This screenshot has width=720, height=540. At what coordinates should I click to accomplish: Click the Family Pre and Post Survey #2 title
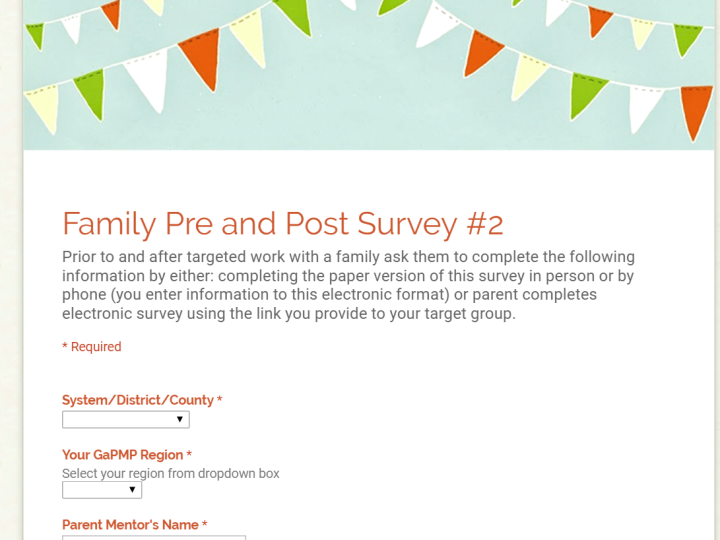283,224
